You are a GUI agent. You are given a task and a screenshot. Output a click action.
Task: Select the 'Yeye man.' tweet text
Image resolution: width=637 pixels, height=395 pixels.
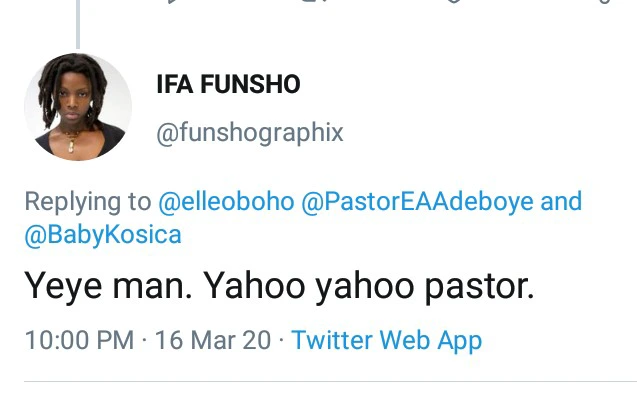(108, 286)
